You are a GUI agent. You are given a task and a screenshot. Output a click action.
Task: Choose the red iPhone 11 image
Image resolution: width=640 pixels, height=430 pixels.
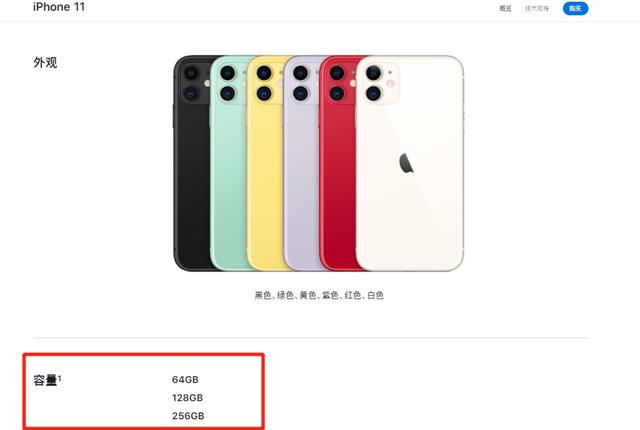point(338,163)
